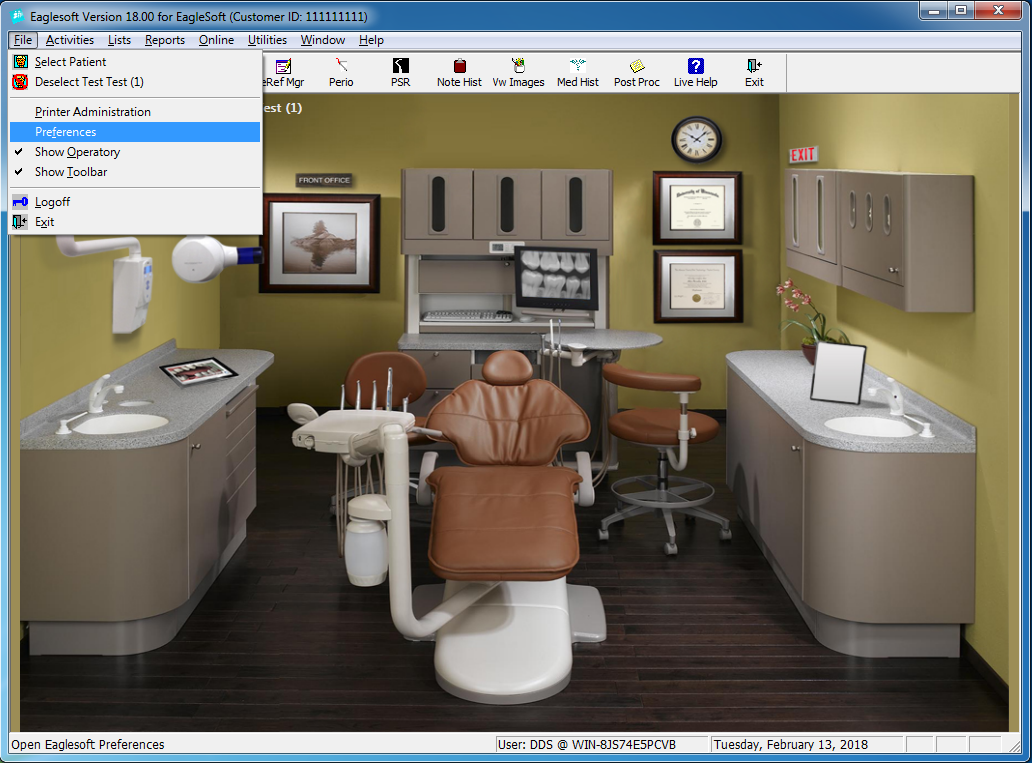Click "User: DDS @ WIN-8JS74E5PCVB" in status bar
This screenshot has height=763, width=1032.
[x=586, y=745]
